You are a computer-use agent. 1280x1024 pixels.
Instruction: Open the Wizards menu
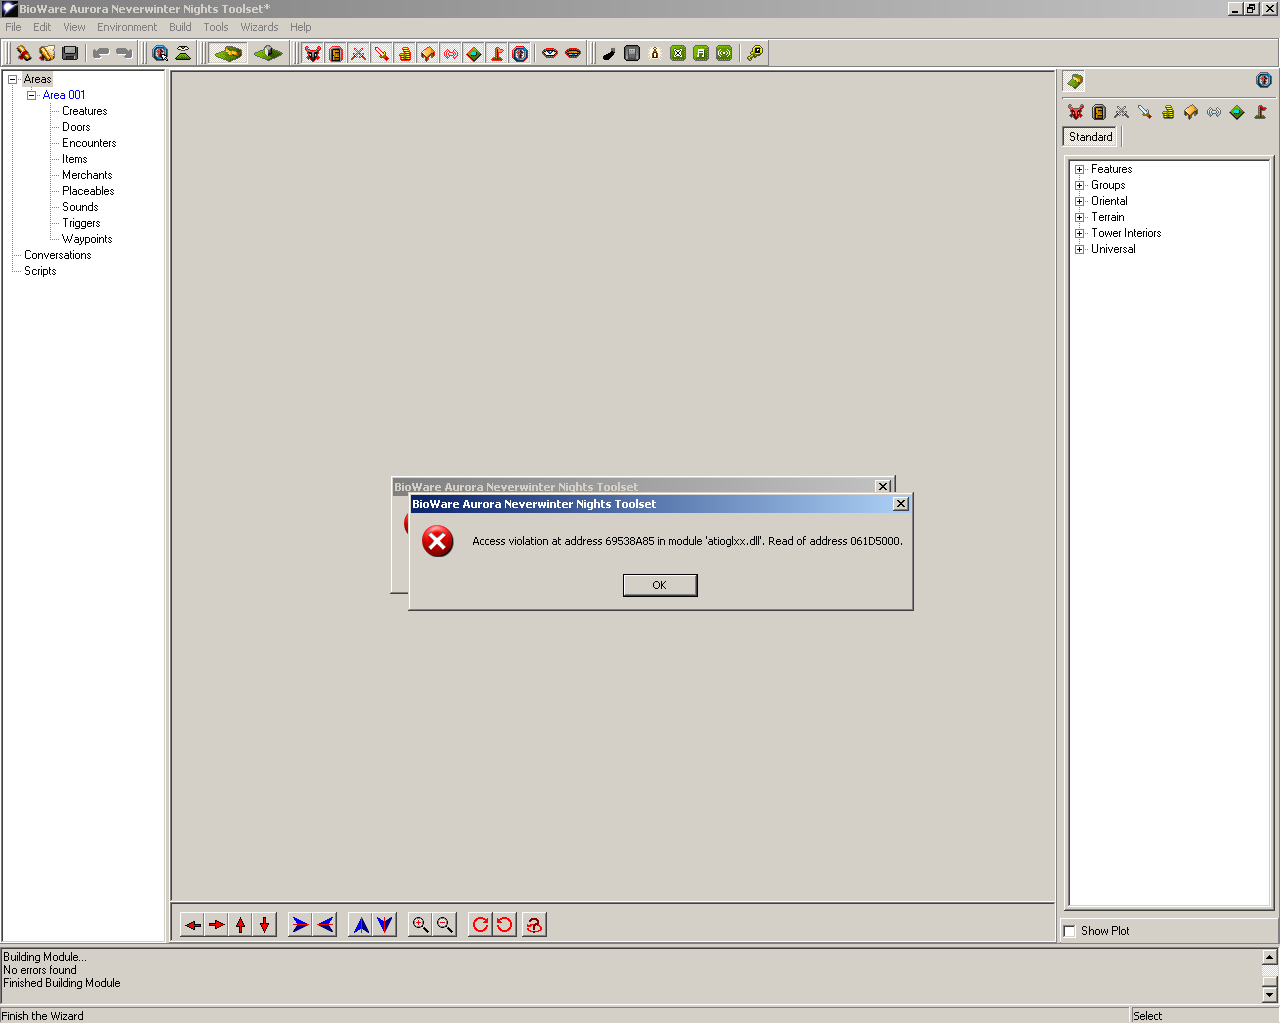[x=259, y=27]
